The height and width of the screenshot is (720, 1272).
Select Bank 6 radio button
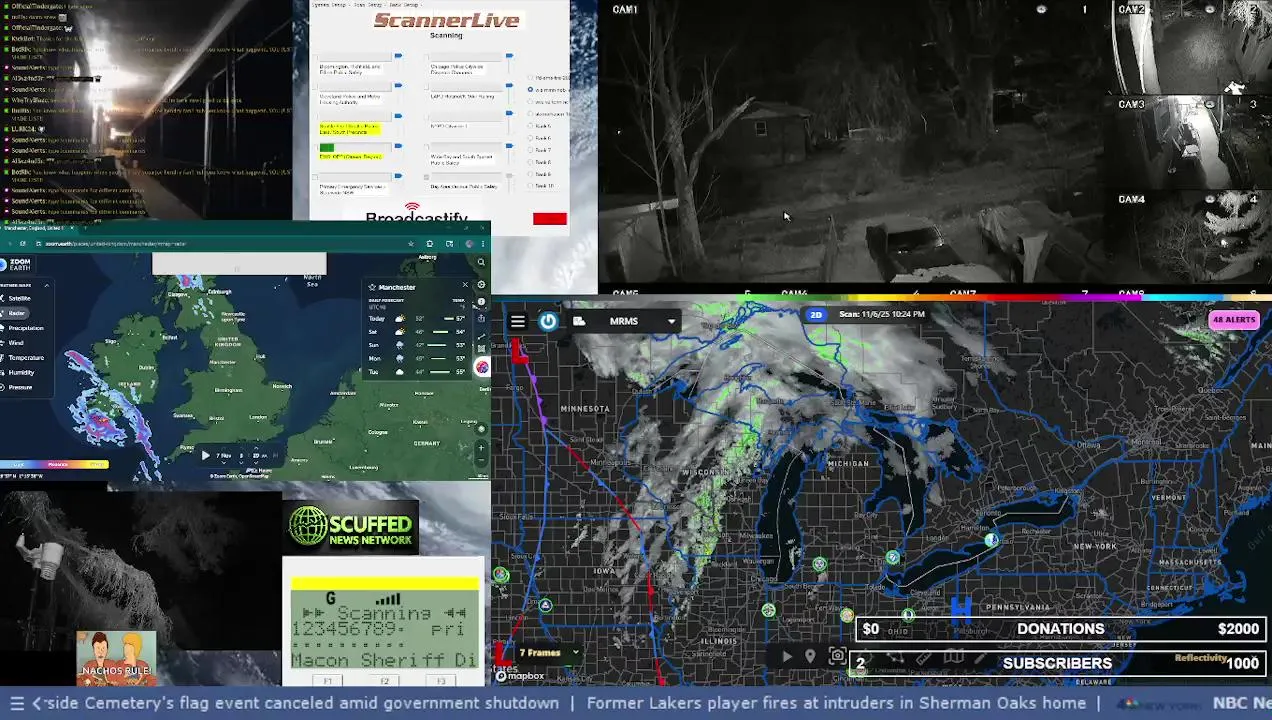[530, 138]
